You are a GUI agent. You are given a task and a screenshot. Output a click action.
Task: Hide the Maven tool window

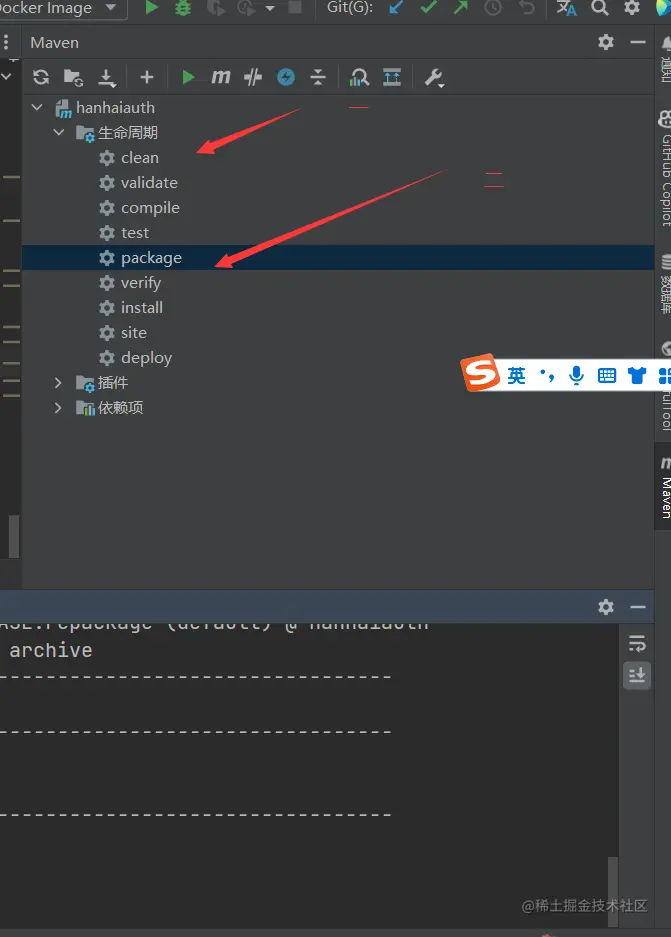click(638, 42)
